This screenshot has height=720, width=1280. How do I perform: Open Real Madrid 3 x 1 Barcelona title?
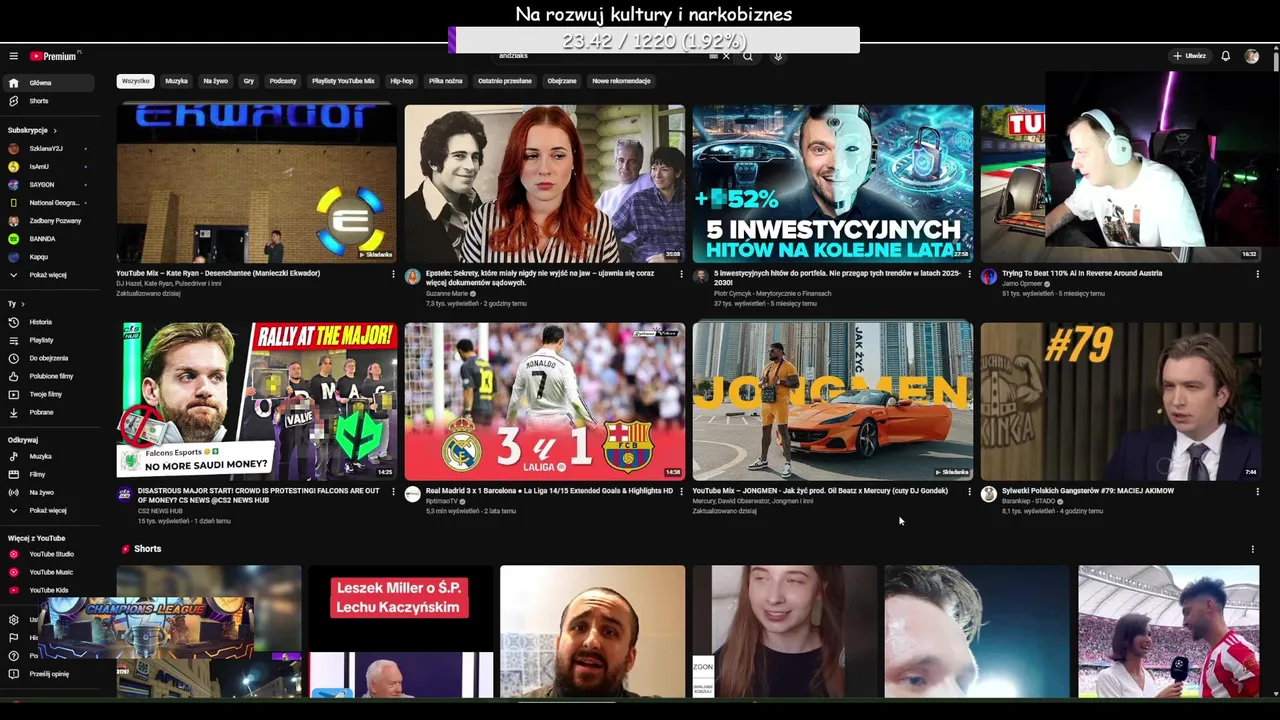(549, 491)
